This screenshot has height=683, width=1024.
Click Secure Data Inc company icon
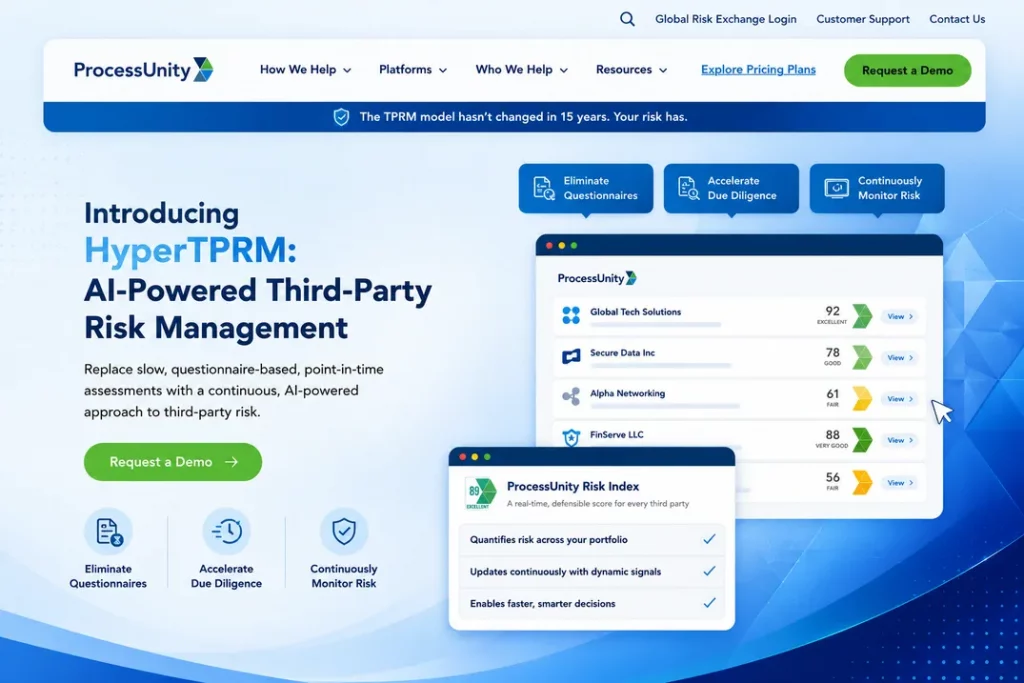(571, 357)
